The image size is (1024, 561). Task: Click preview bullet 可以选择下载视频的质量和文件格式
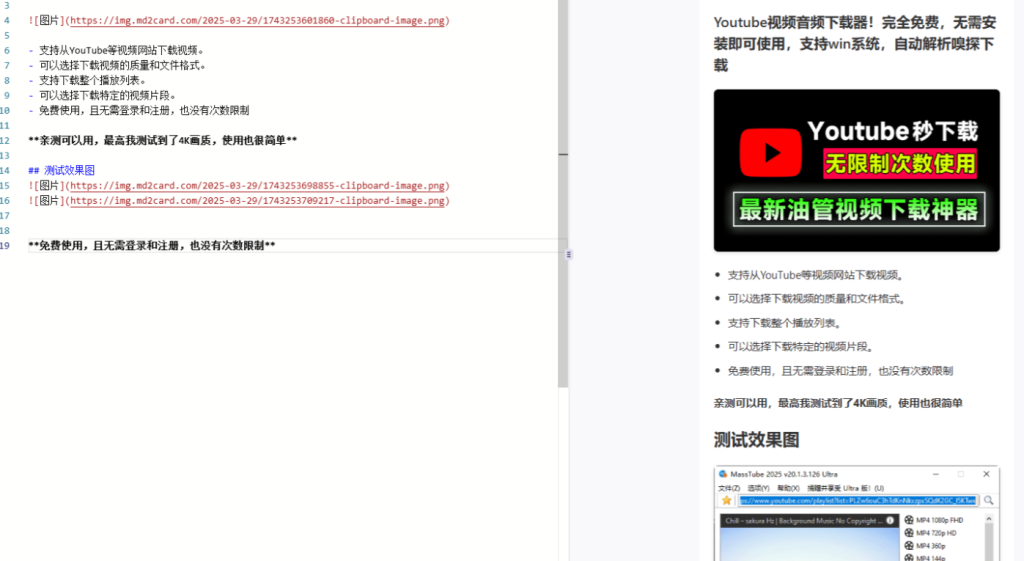pyautogui.click(x=818, y=298)
